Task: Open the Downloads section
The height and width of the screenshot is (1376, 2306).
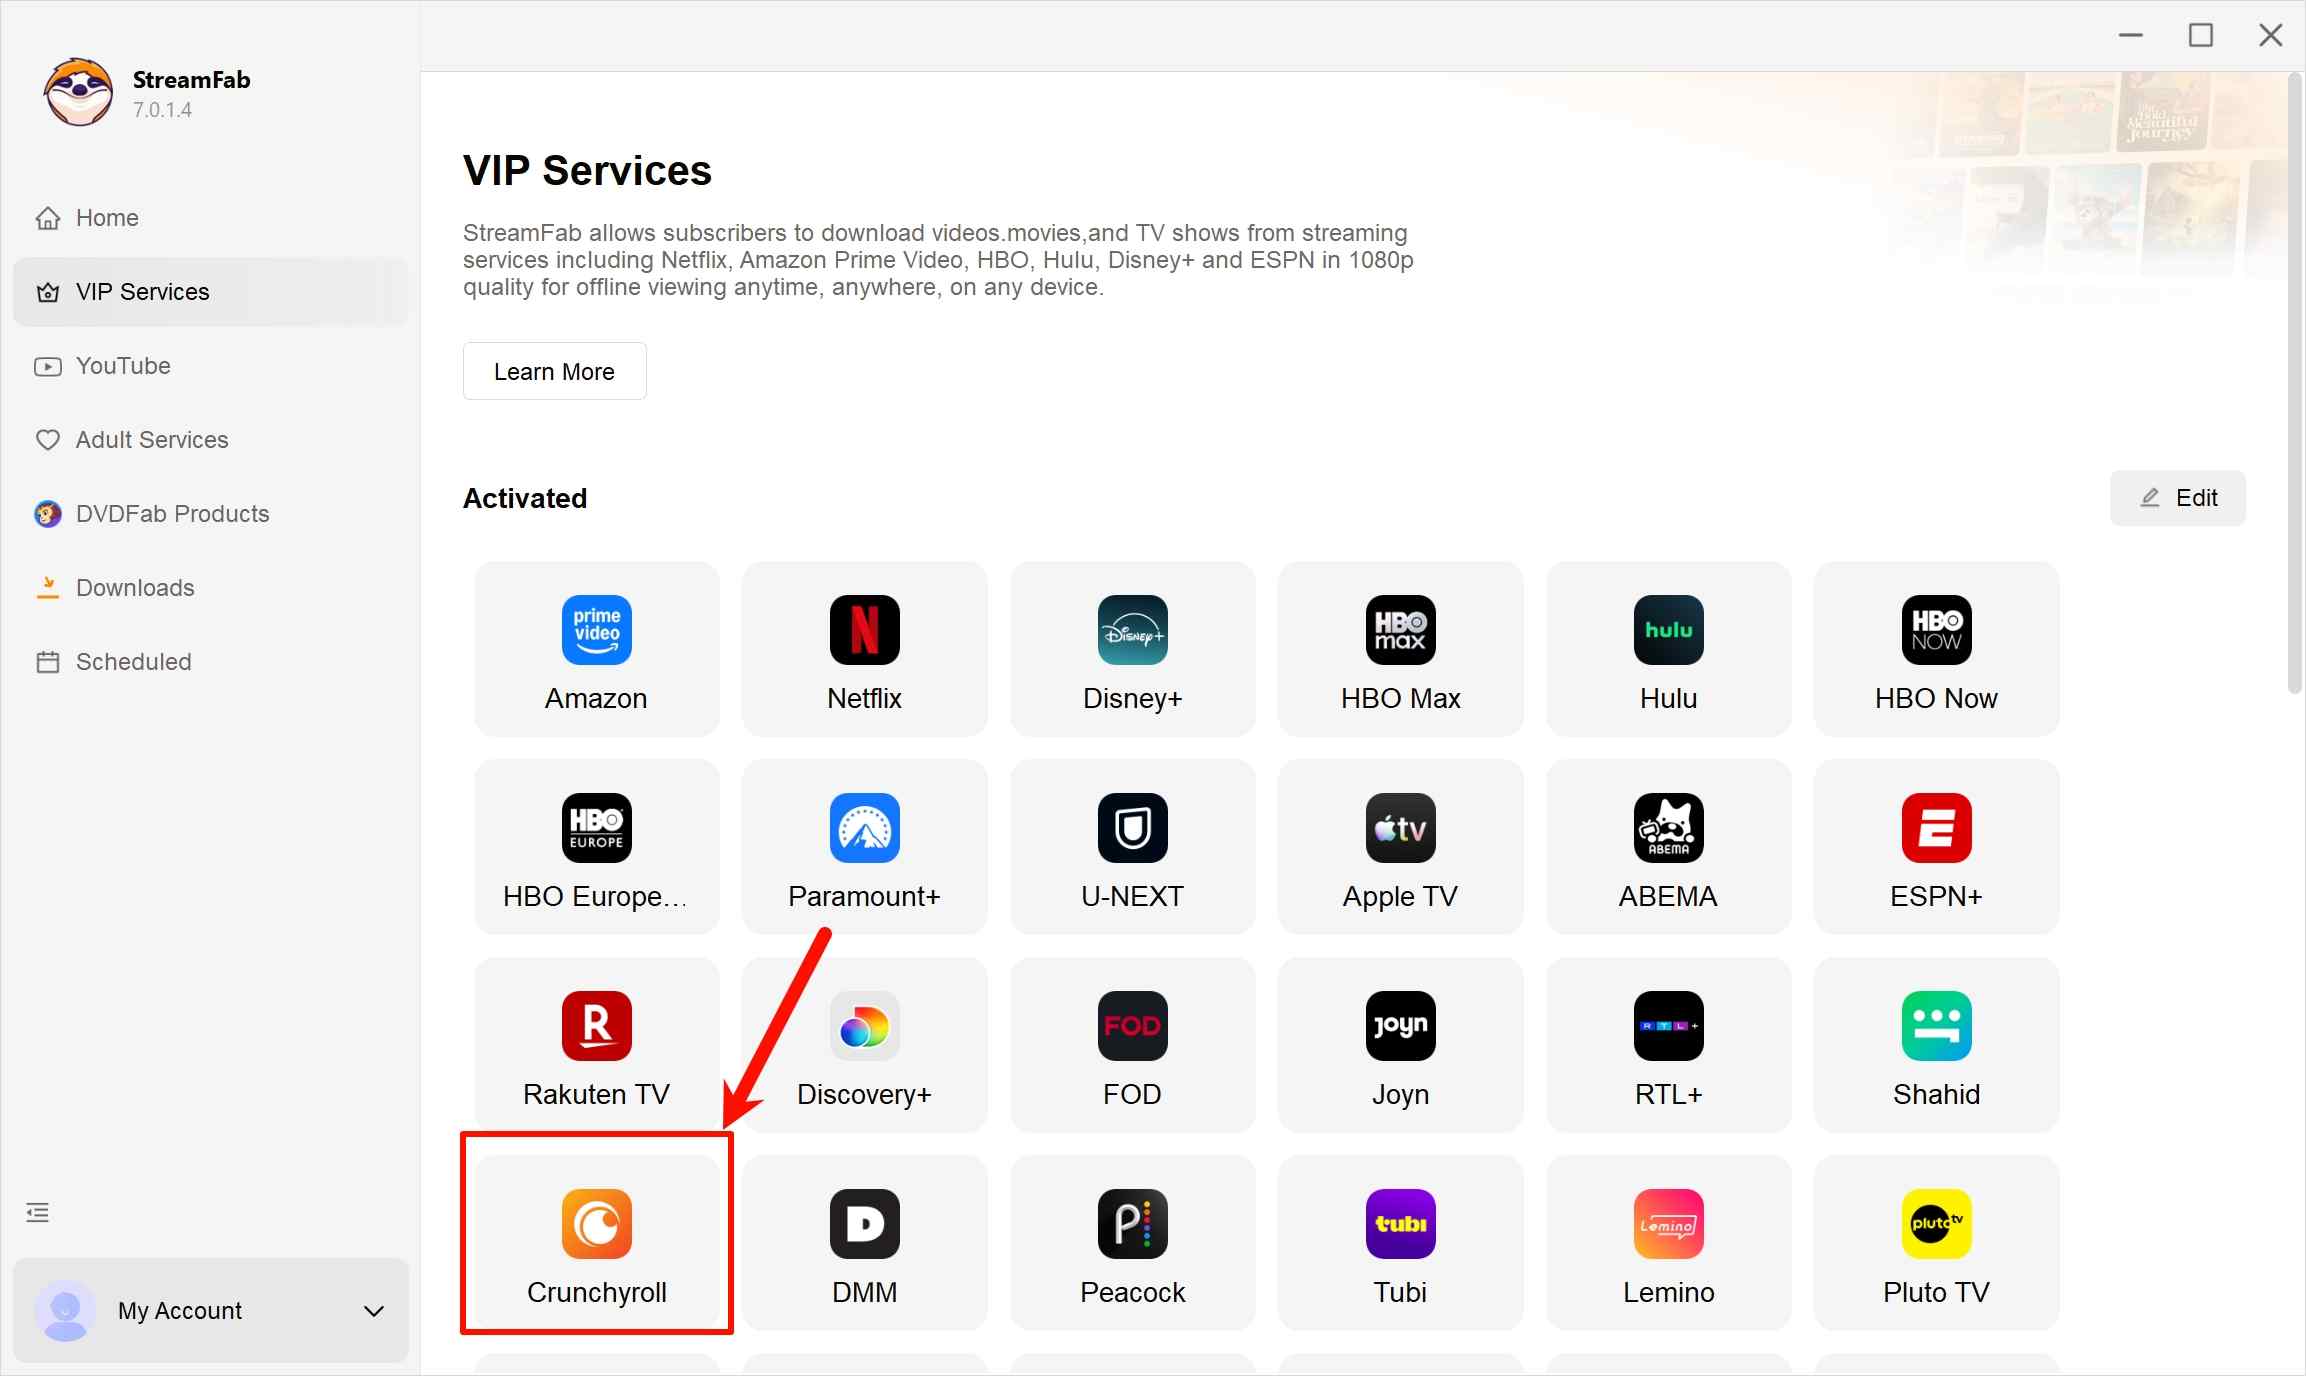Action: [134, 588]
